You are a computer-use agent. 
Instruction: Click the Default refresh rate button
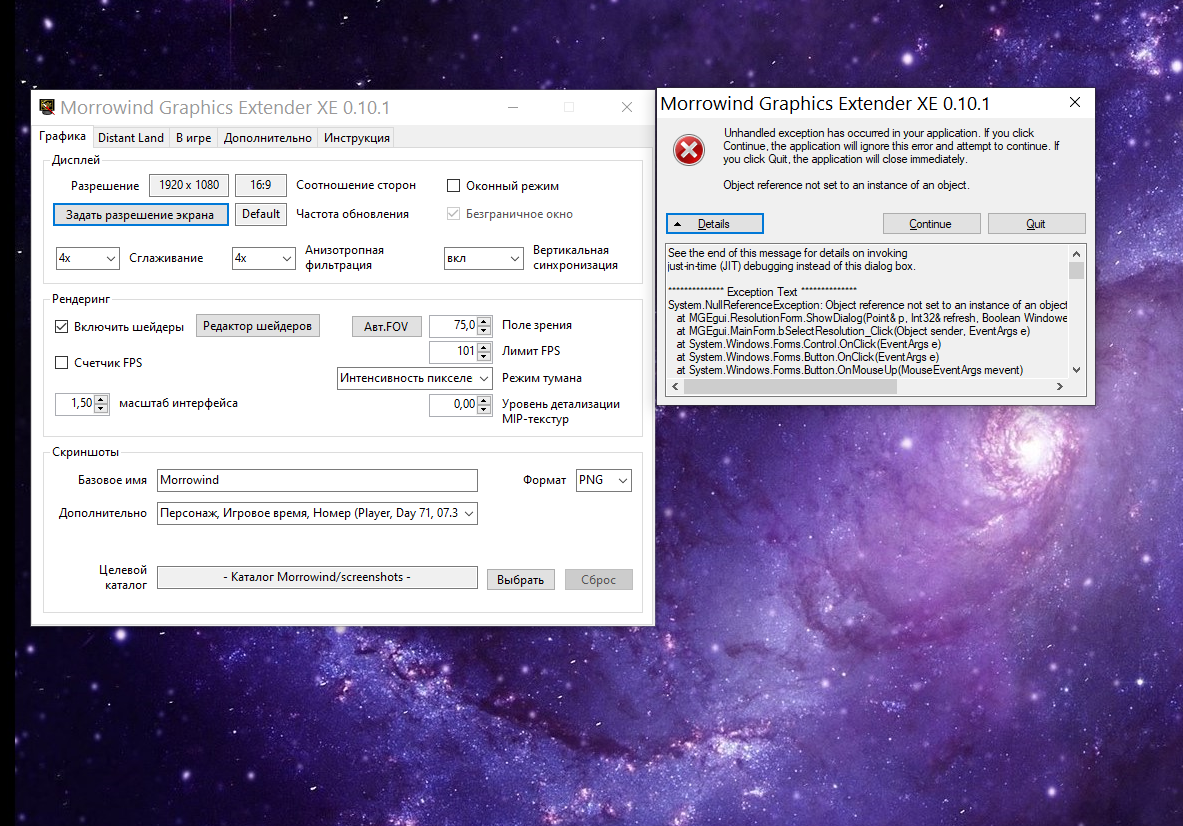[260, 214]
